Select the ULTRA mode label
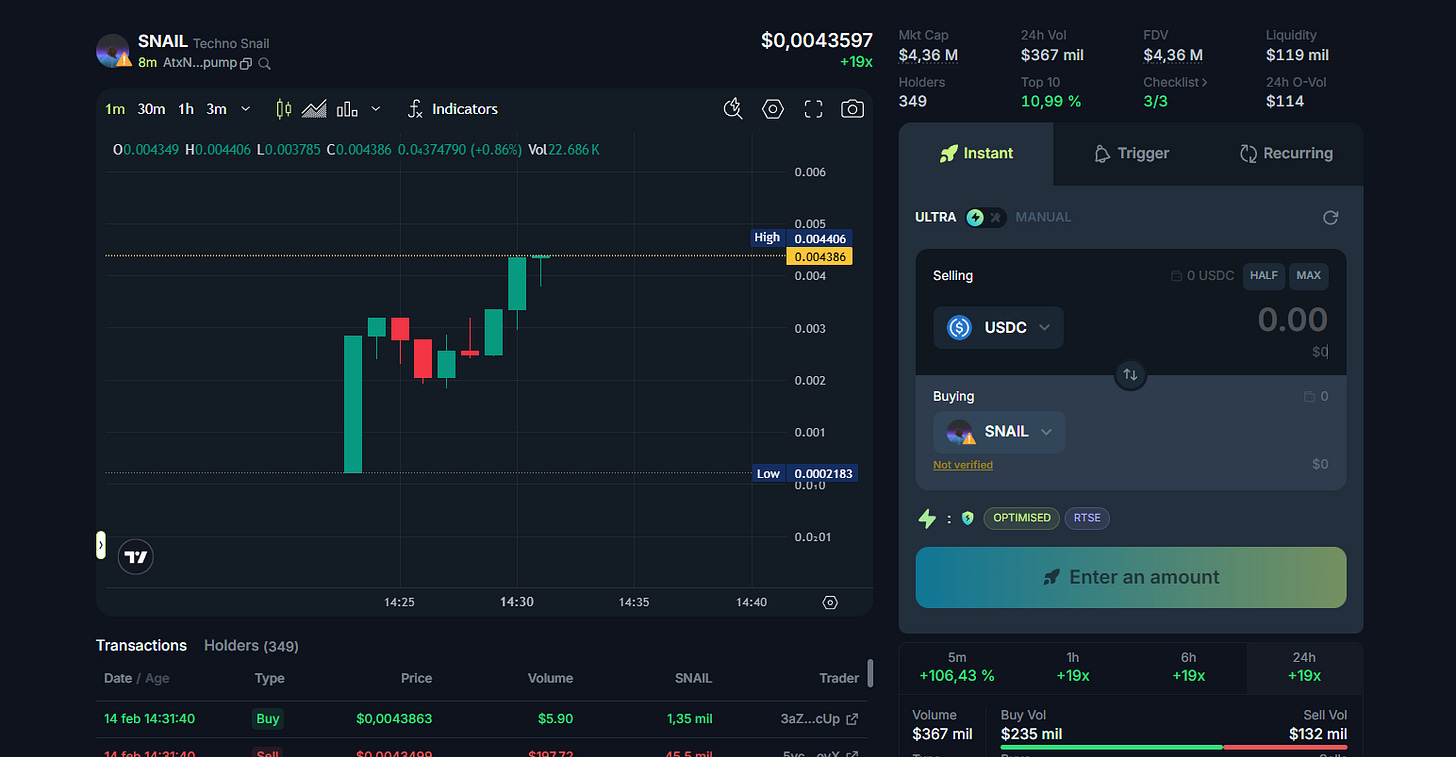Viewport: 1456px width, 757px height. [935, 217]
